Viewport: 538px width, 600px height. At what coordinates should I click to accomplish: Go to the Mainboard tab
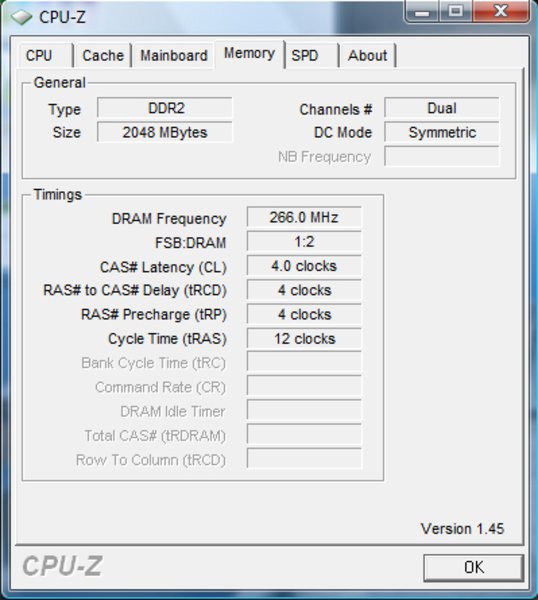174,56
